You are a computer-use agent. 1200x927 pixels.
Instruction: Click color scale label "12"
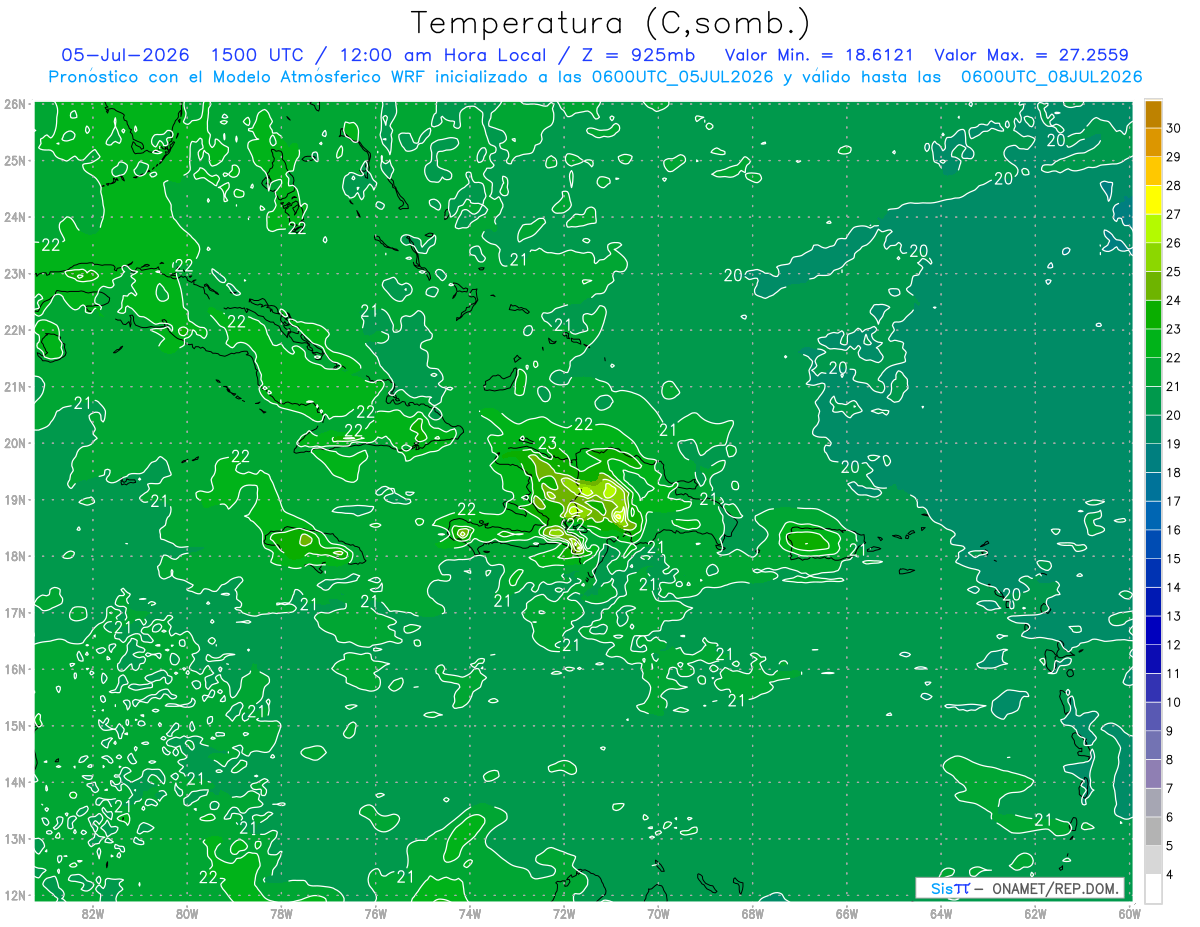pos(1173,644)
